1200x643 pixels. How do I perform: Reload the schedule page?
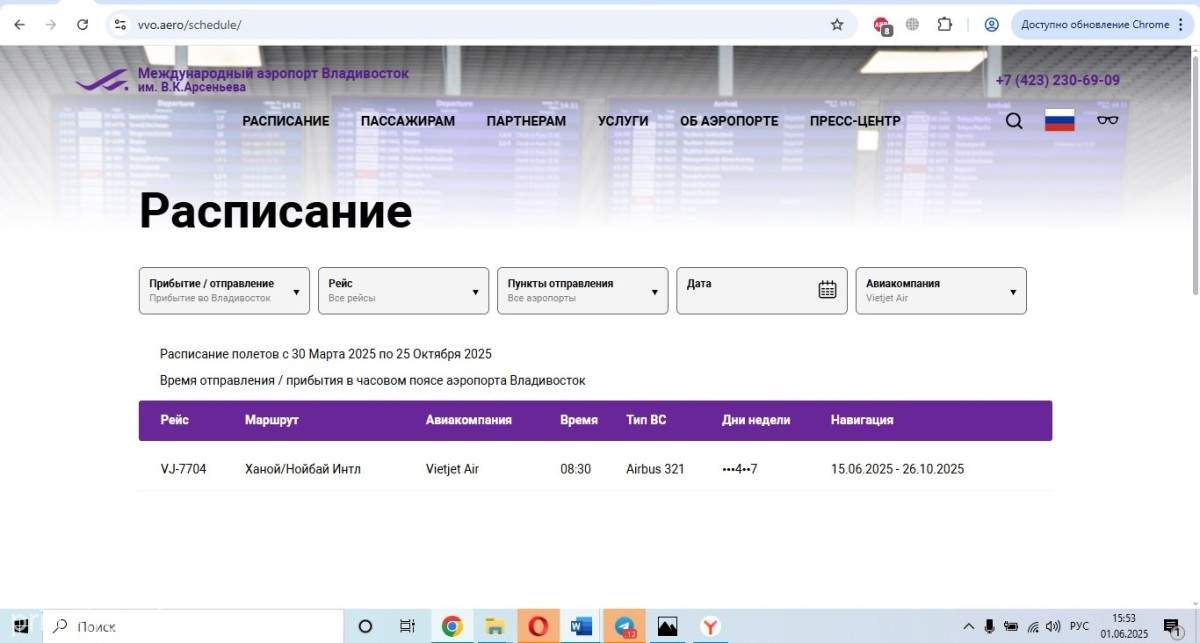coord(83,25)
